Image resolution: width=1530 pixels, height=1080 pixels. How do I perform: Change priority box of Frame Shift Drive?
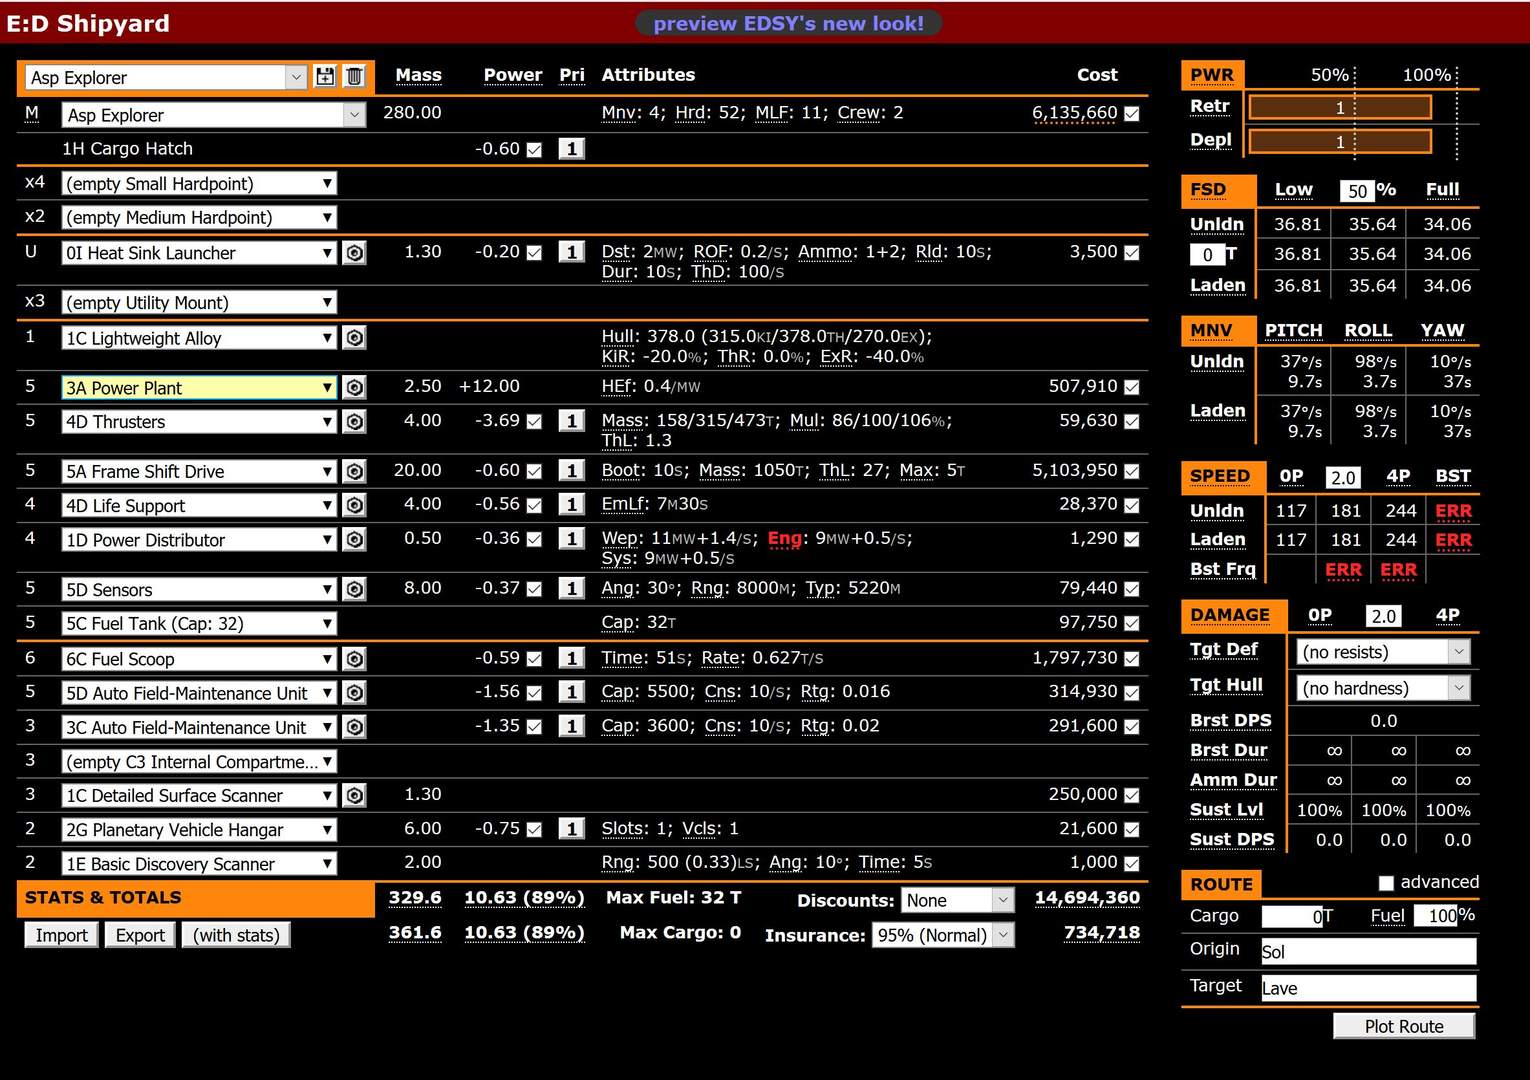571,470
